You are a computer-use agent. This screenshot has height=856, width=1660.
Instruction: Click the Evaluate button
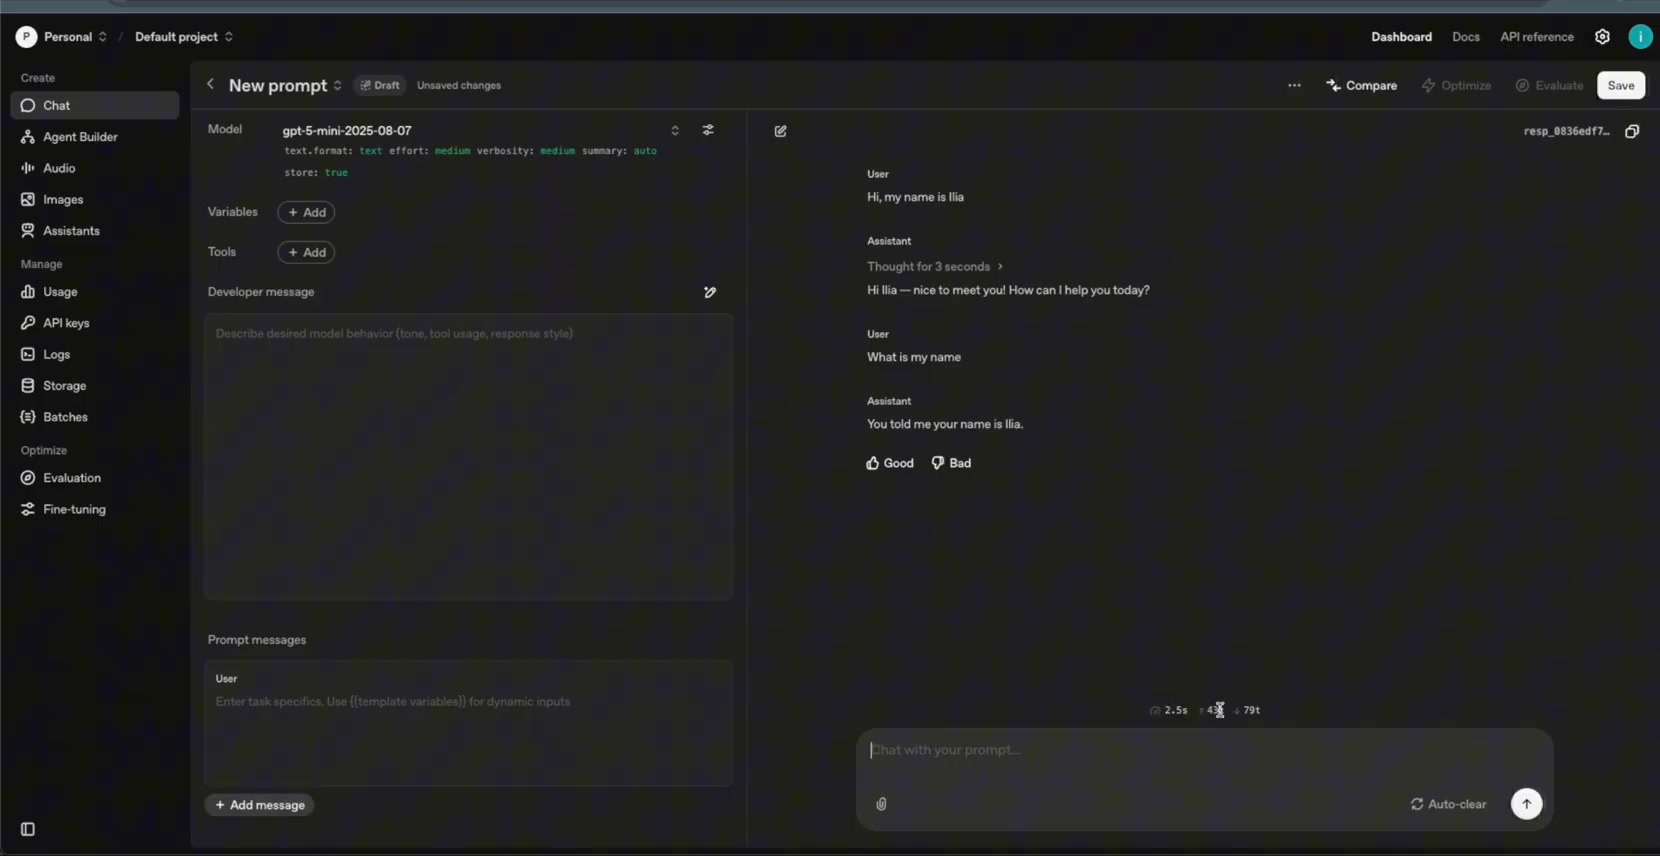click(x=1549, y=86)
